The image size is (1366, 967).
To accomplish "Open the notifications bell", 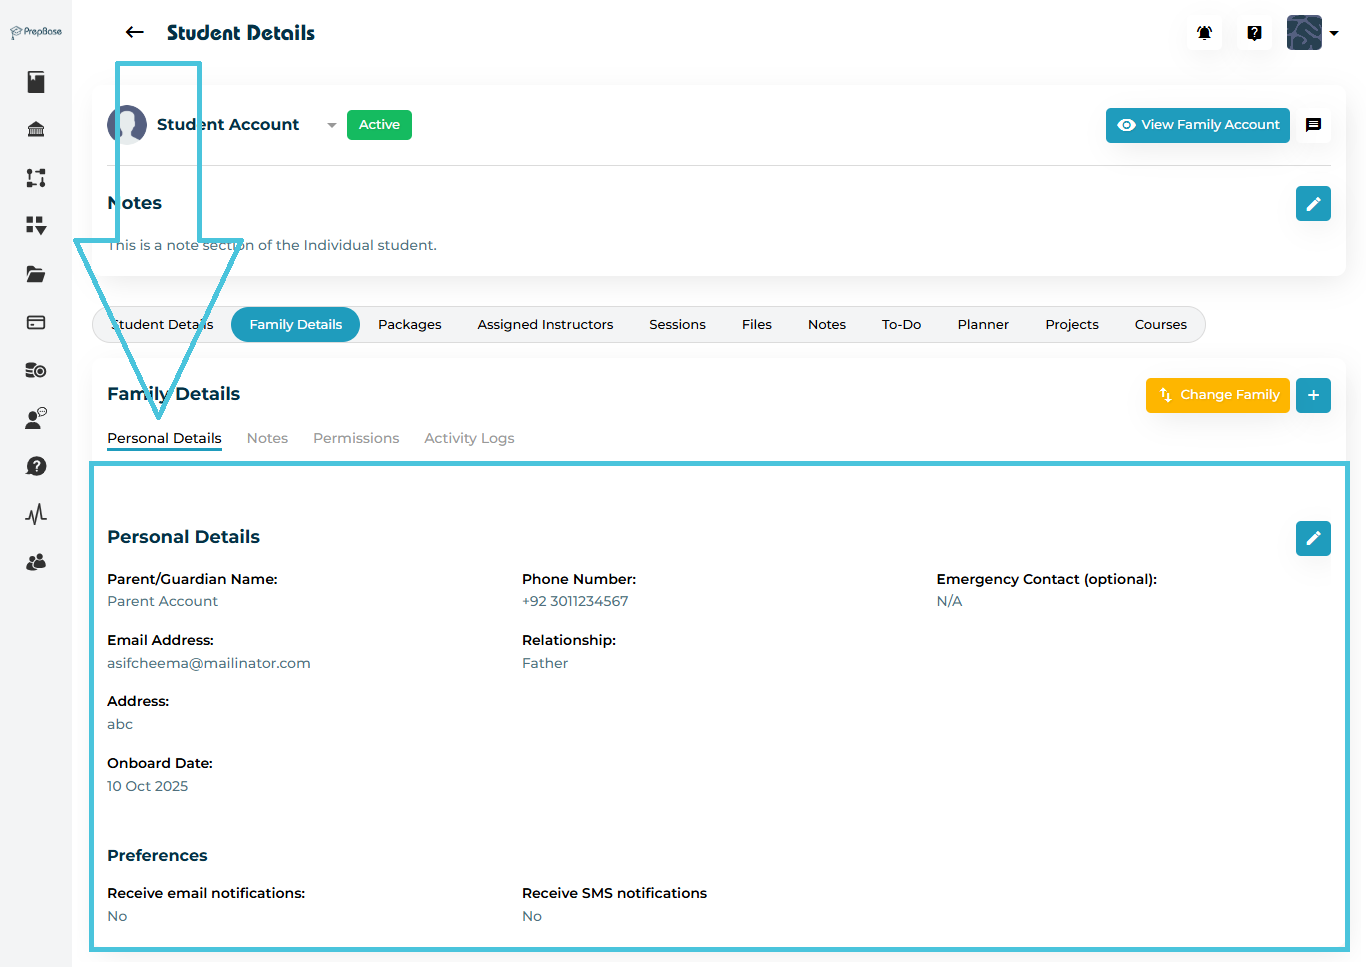I will (x=1204, y=33).
